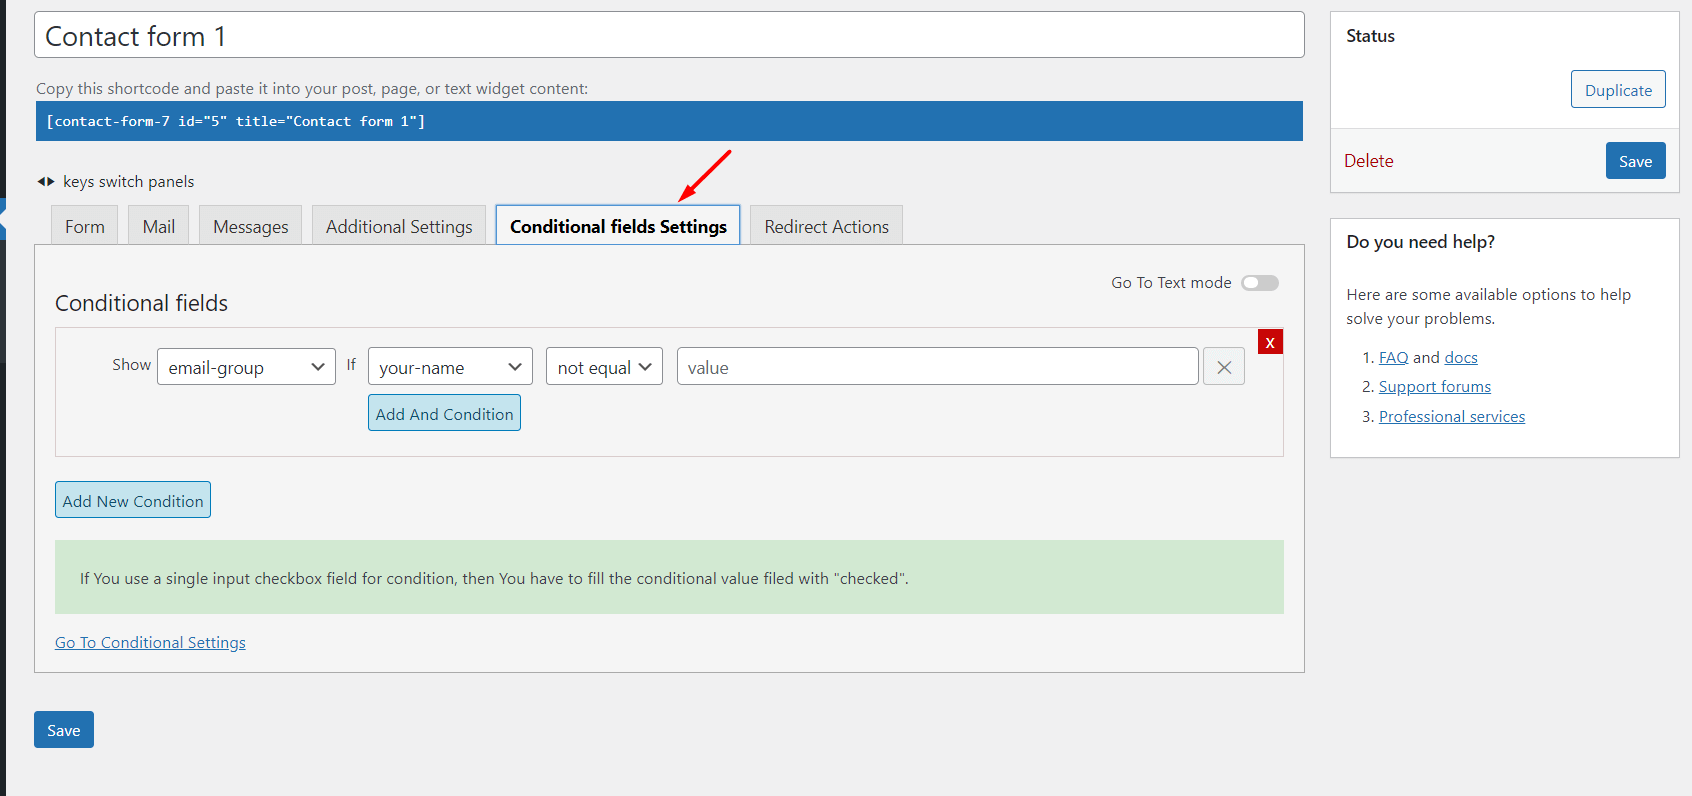Duplicate the contact form
The width and height of the screenshot is (1692, 796).
point(1618,89)
